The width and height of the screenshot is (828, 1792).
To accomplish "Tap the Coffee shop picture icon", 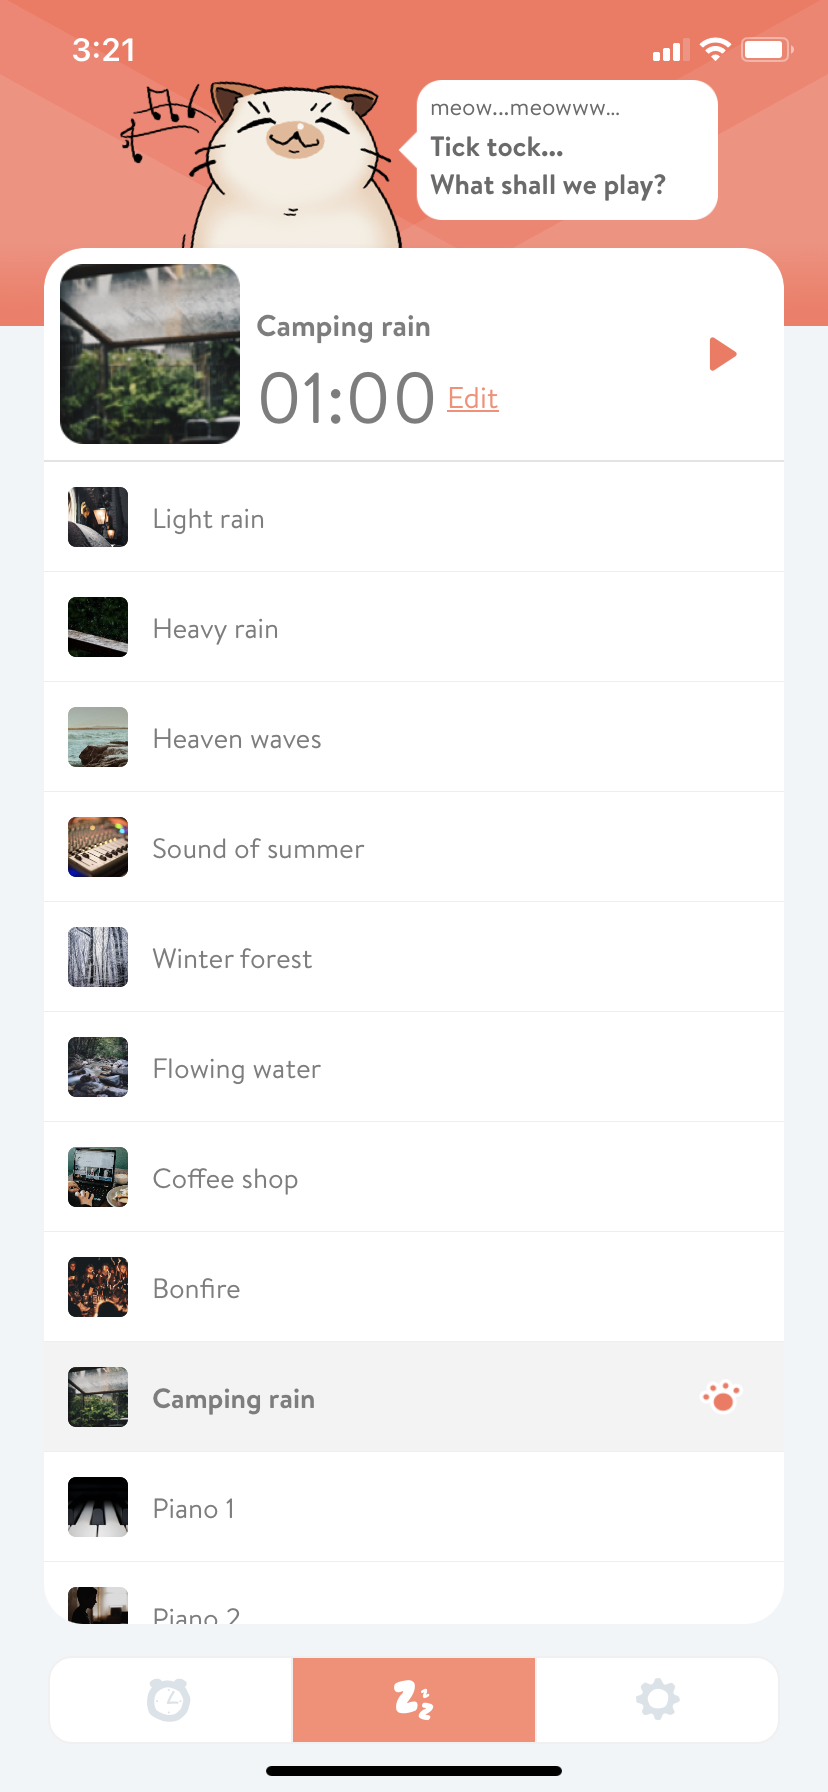I will 98,1177.
